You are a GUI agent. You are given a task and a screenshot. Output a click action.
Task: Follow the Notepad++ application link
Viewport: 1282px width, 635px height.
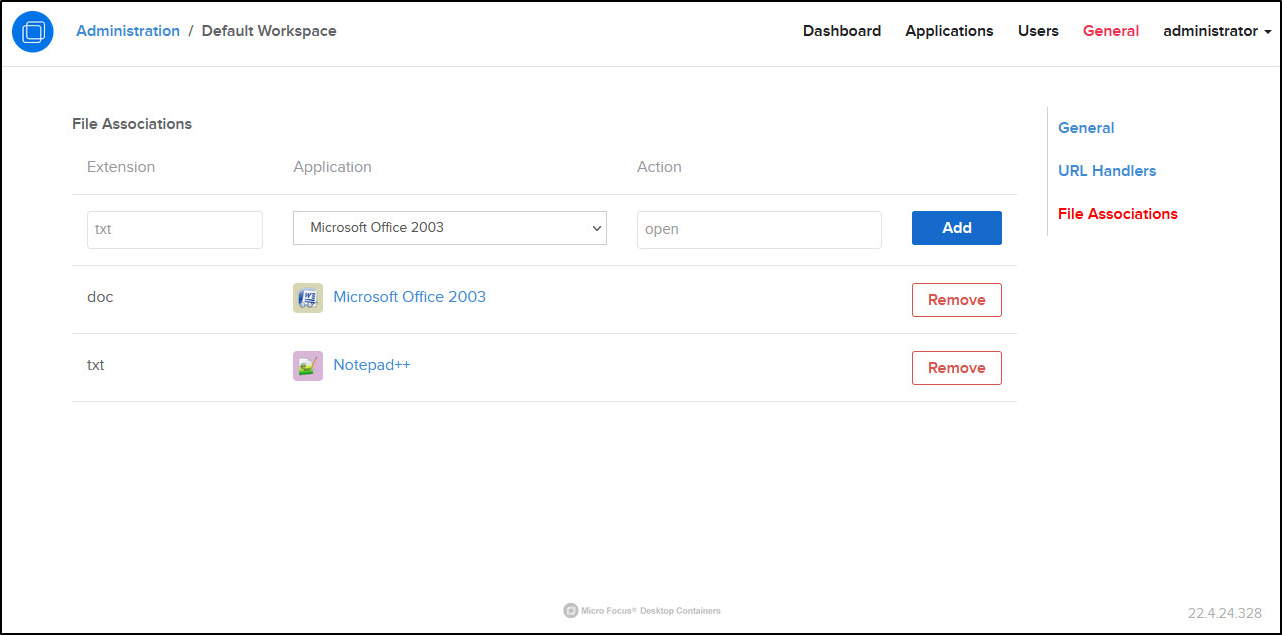tap(372, 365)
